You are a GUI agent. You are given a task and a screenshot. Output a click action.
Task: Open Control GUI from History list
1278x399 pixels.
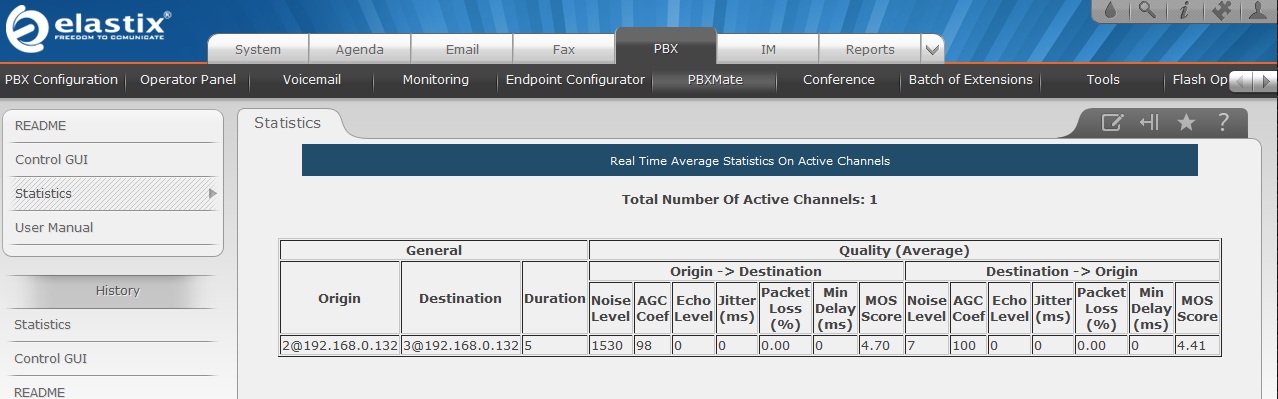(50, 359)
